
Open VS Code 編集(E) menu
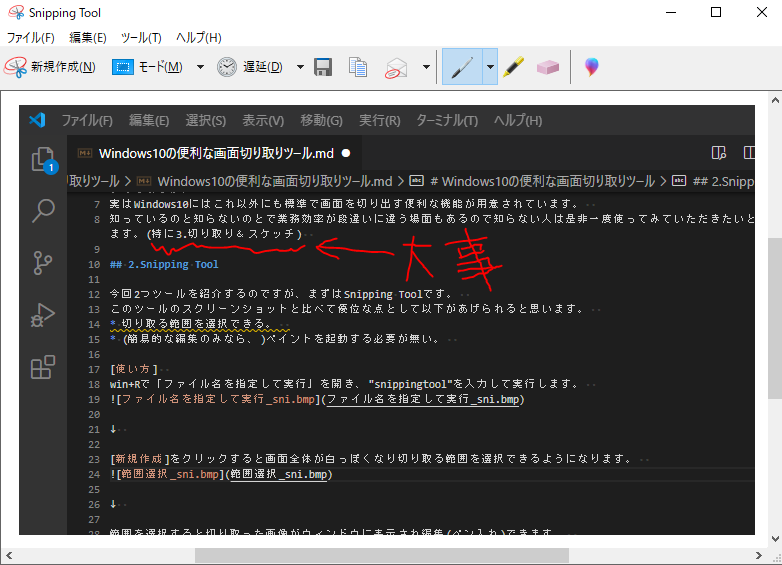pyautogui.click(x=149, y=121)
